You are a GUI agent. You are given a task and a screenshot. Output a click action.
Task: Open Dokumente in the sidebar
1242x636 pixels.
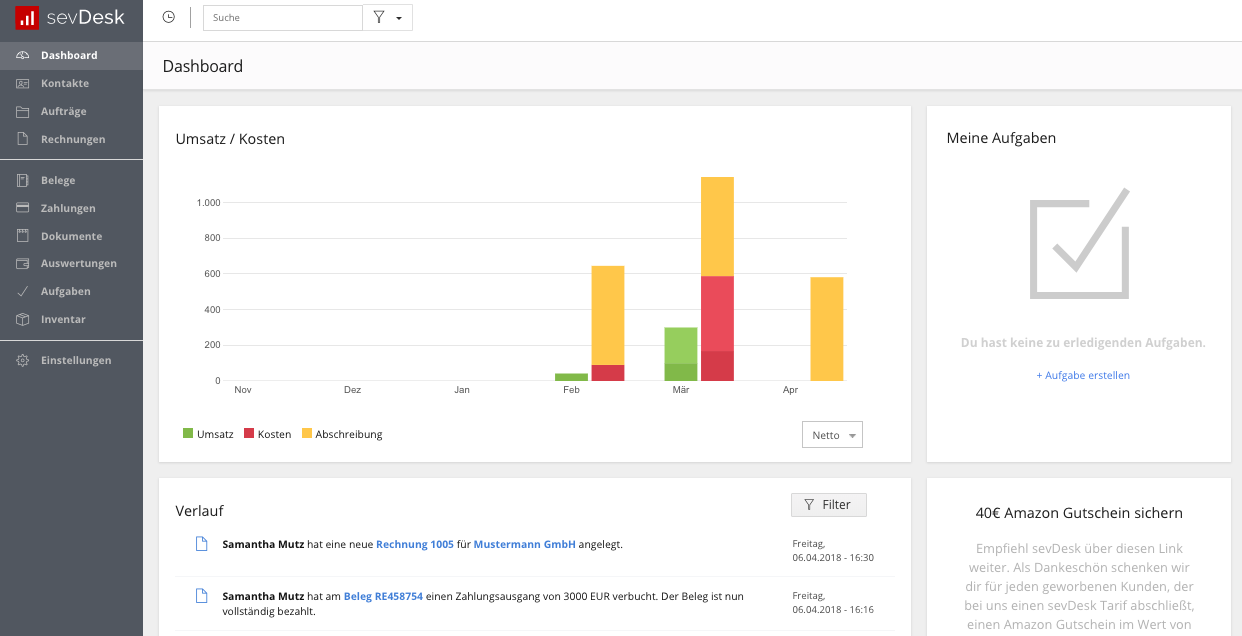71,236
